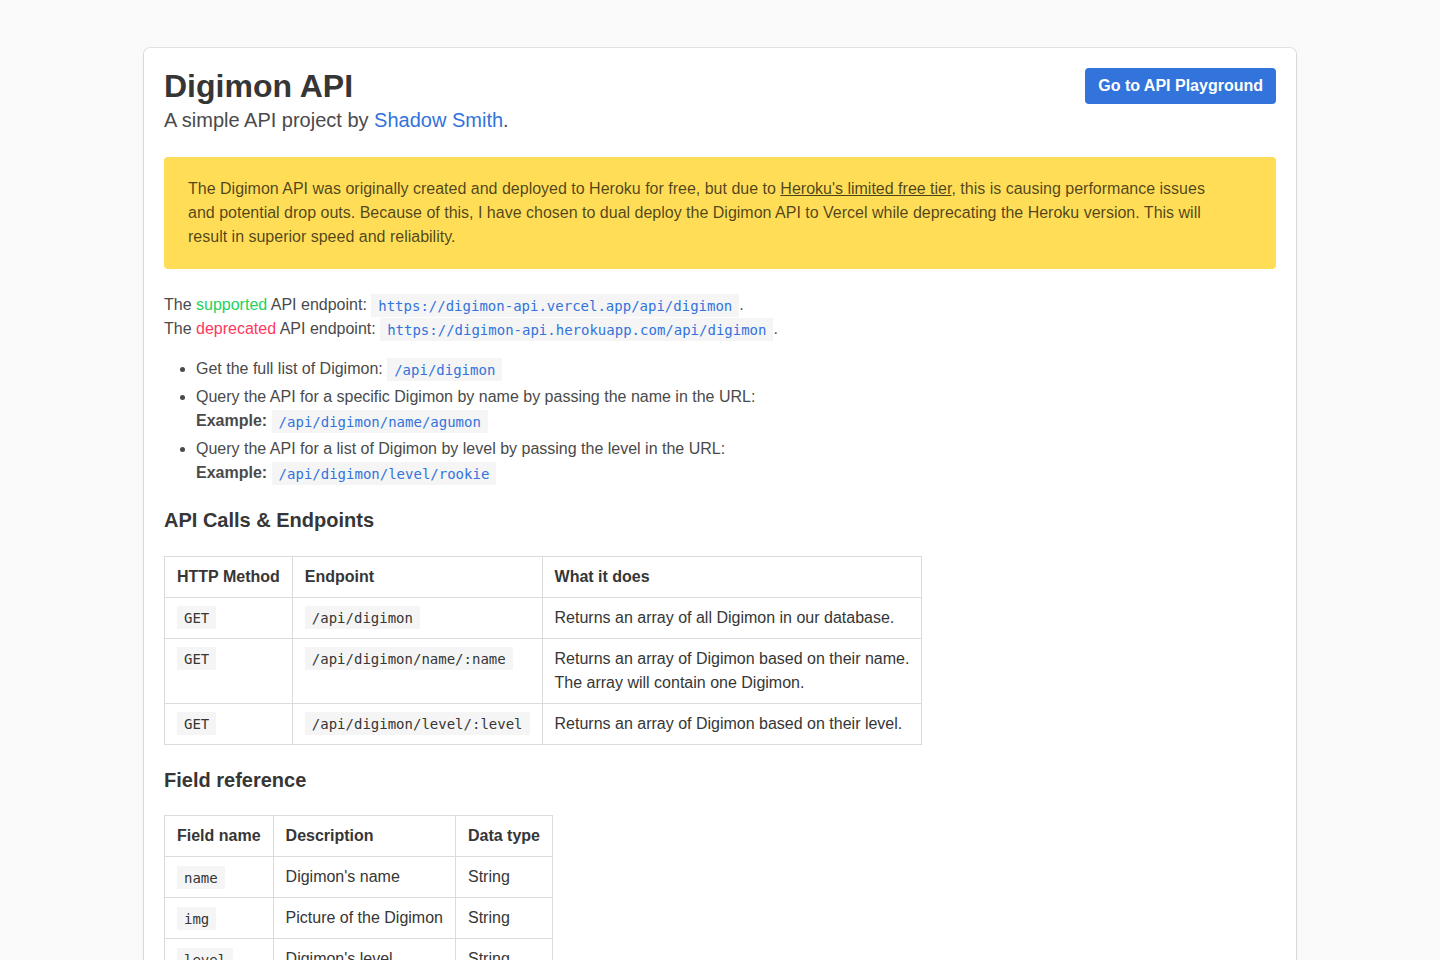Select the /api/digimon/name/agumon example
1440x960 pixels.
click(x=379, y=421)
